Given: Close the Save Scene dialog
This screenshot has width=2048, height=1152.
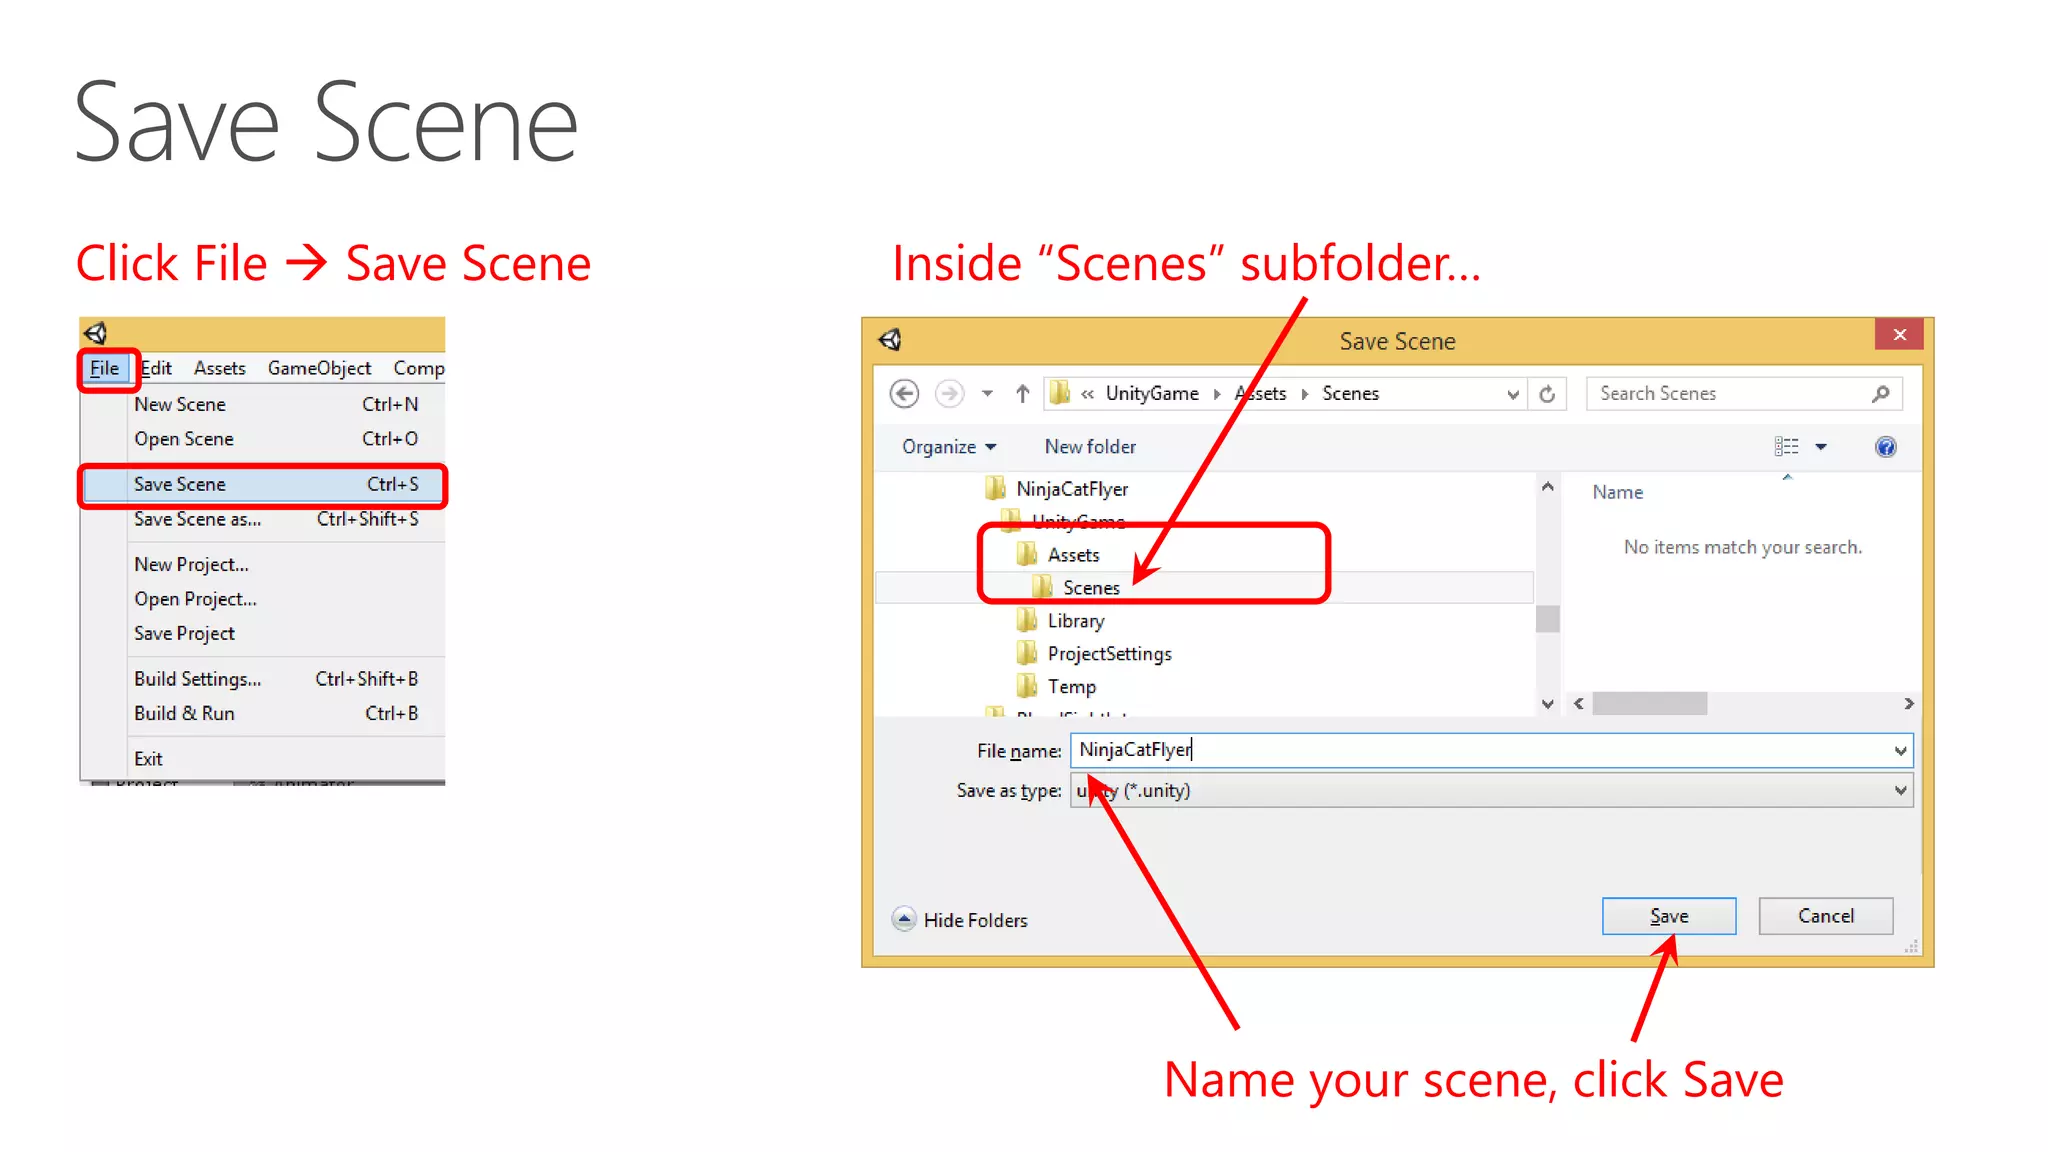Looking at the screenshot, I should (x=1899, y=335).
